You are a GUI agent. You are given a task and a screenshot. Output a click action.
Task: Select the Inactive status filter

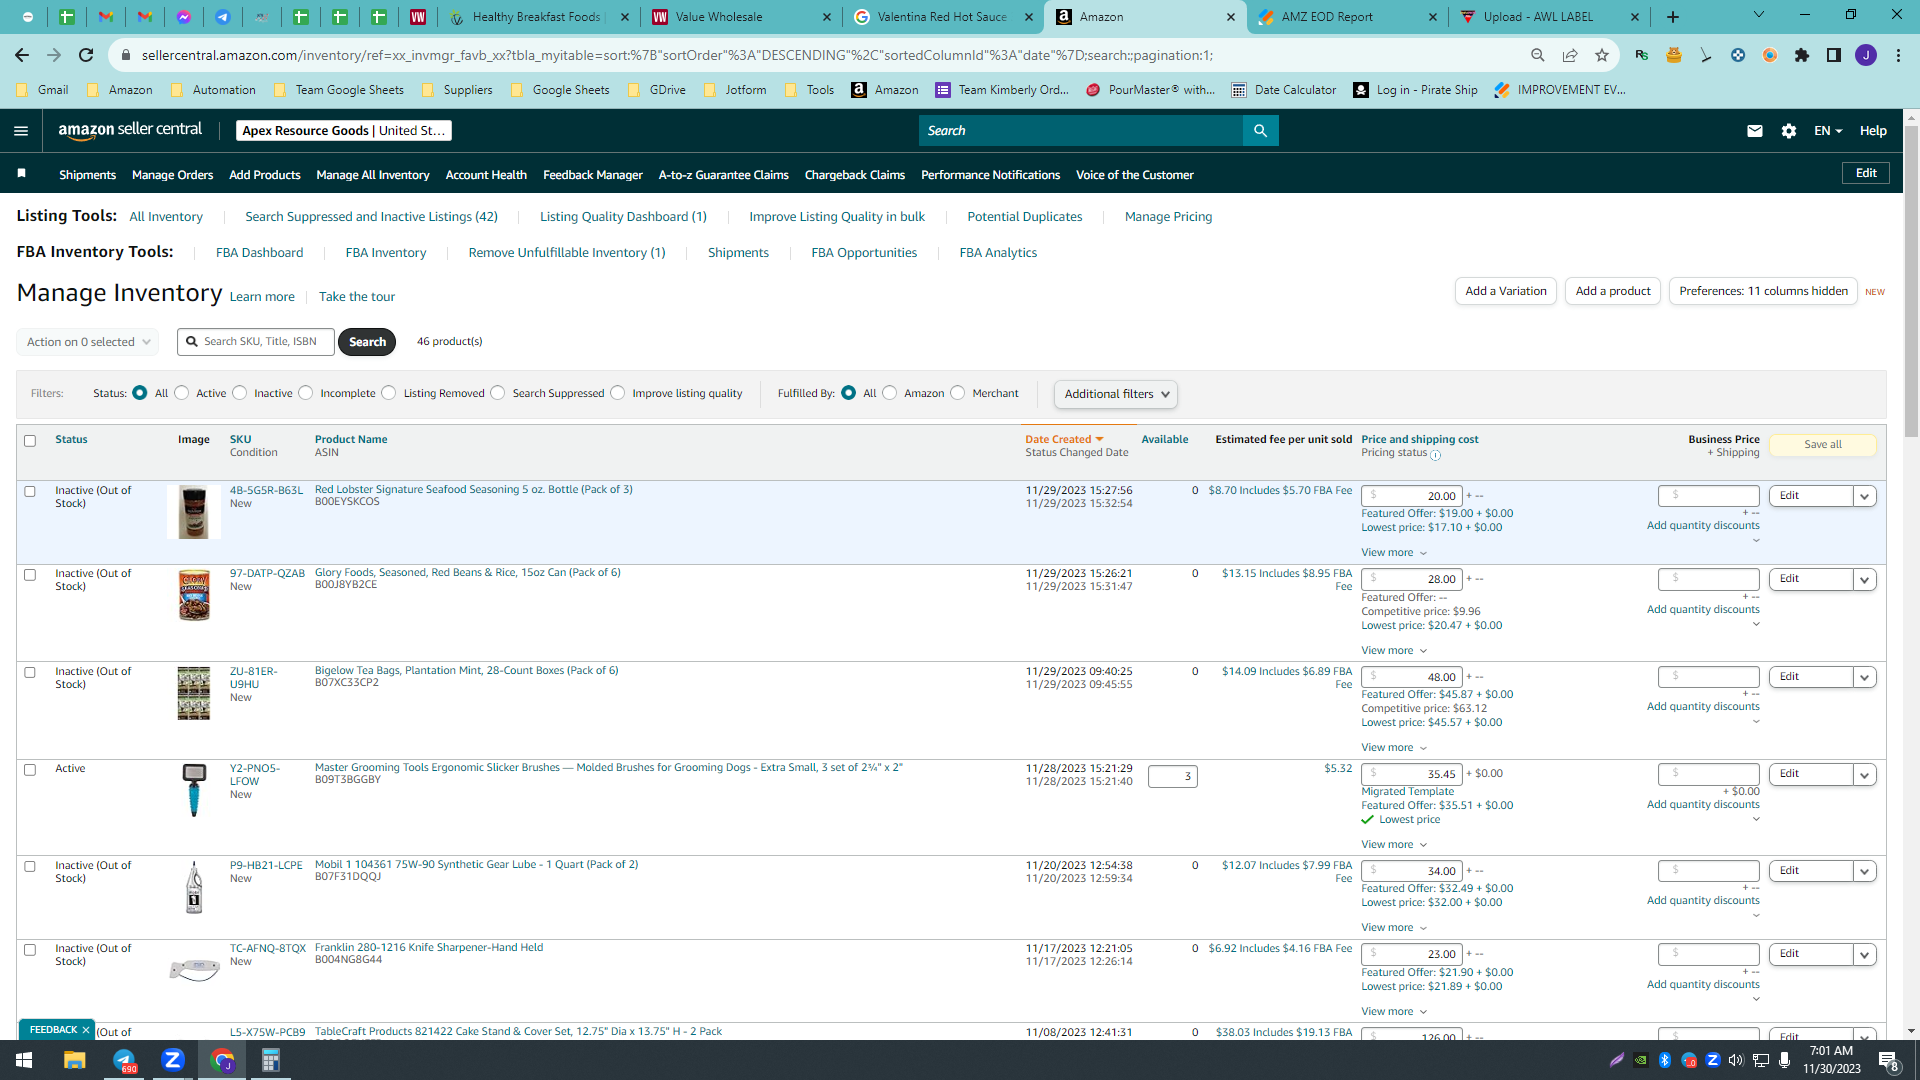point(240,393)
